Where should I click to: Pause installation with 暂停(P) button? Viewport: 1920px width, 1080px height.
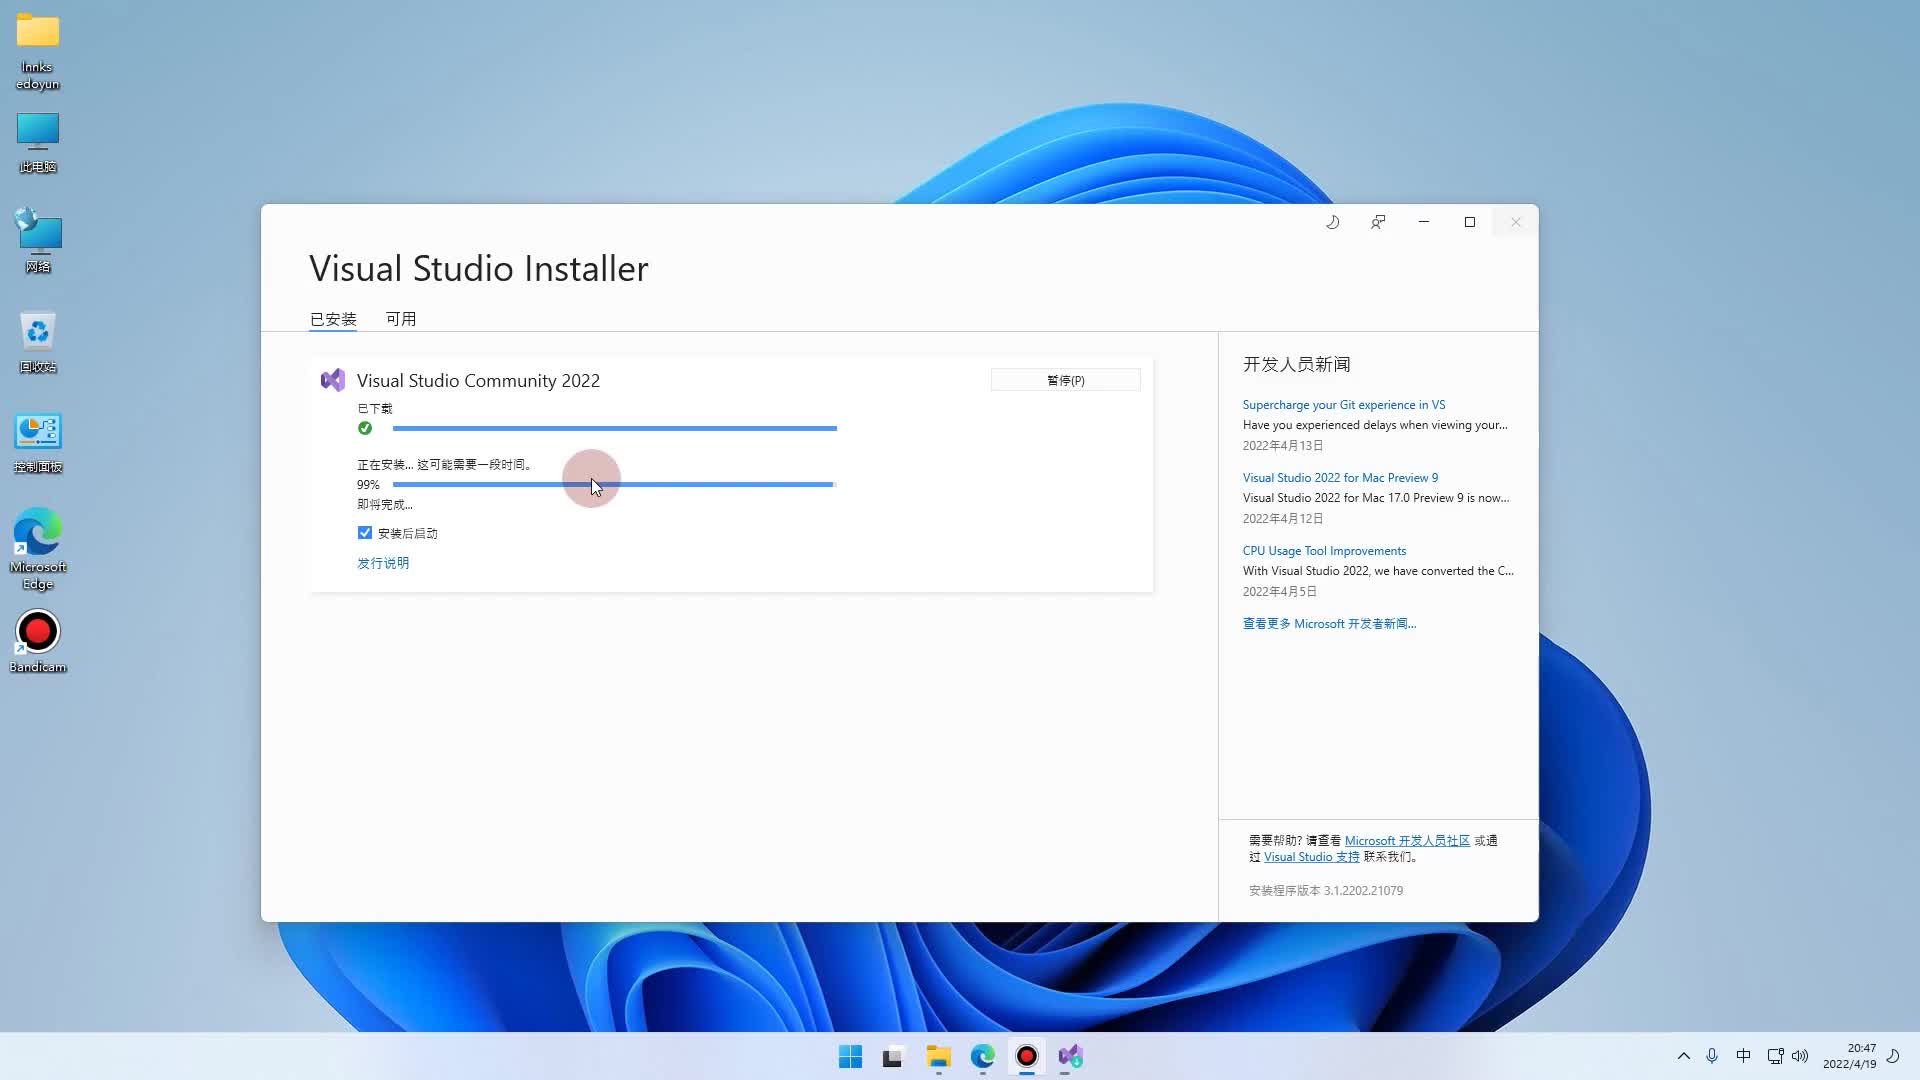click(x=1066, y=380)
